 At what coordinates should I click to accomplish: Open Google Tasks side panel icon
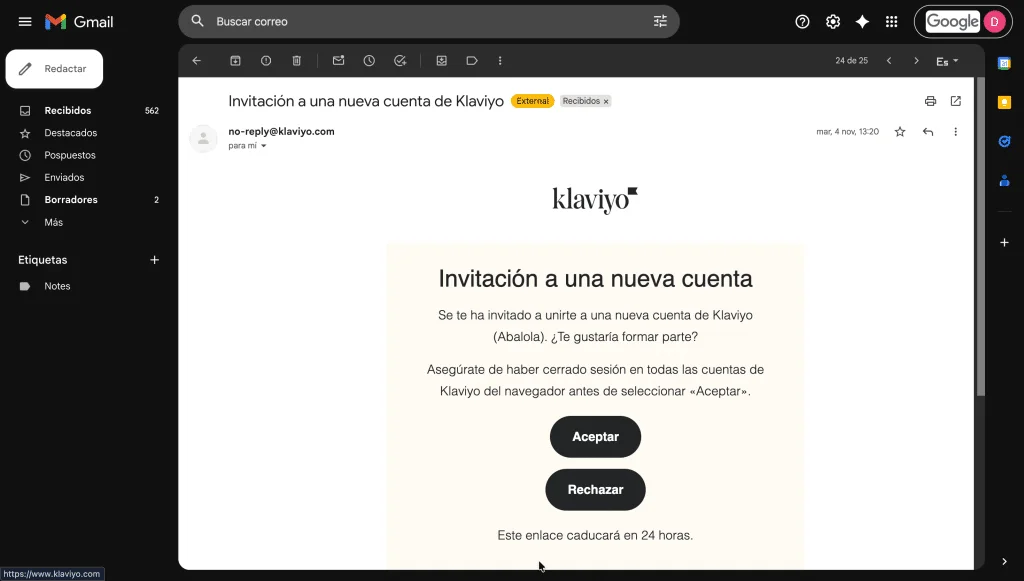(1004, 141)
